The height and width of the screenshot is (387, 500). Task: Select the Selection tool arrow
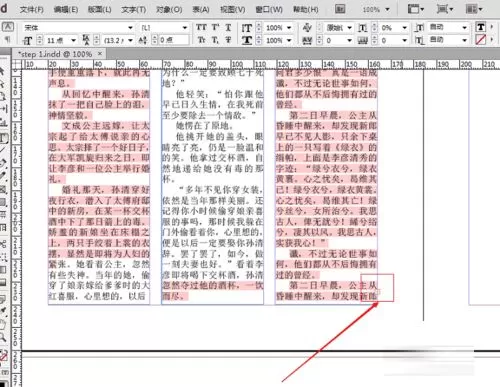pyautogui.click(x=2, y=71)
